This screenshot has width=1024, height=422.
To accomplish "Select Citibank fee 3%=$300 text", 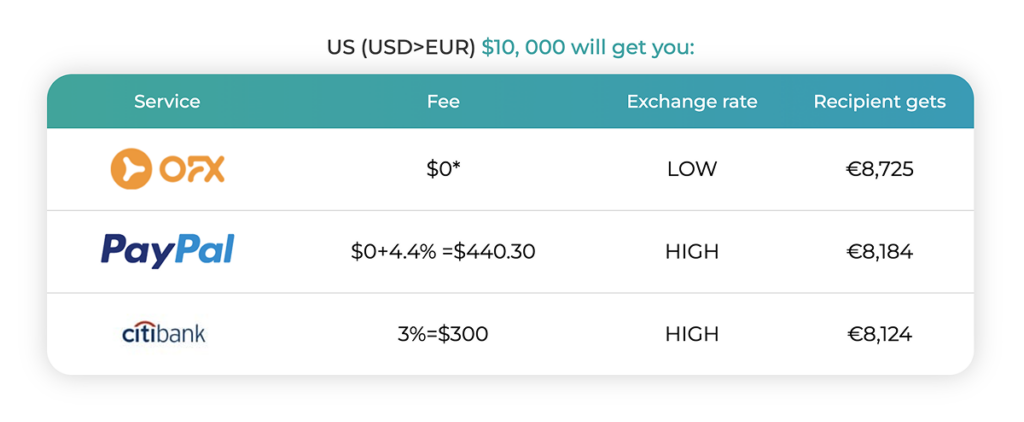I will coord(443,334).
